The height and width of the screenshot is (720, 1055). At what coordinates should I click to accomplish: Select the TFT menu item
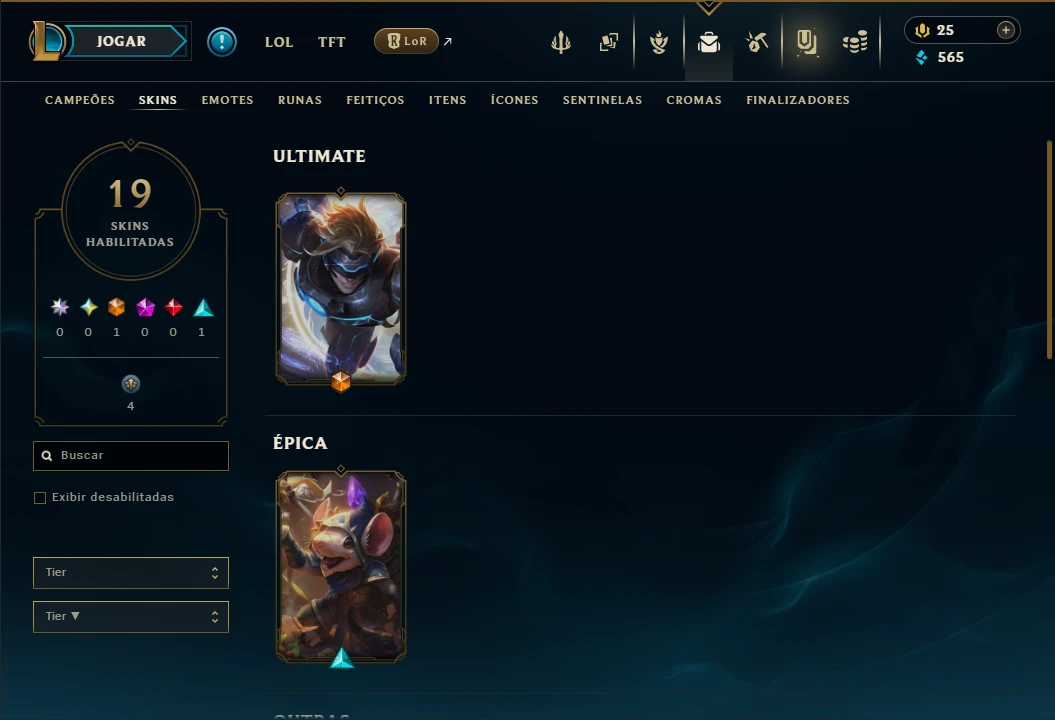pyautogui.click(x=332, y=42)
